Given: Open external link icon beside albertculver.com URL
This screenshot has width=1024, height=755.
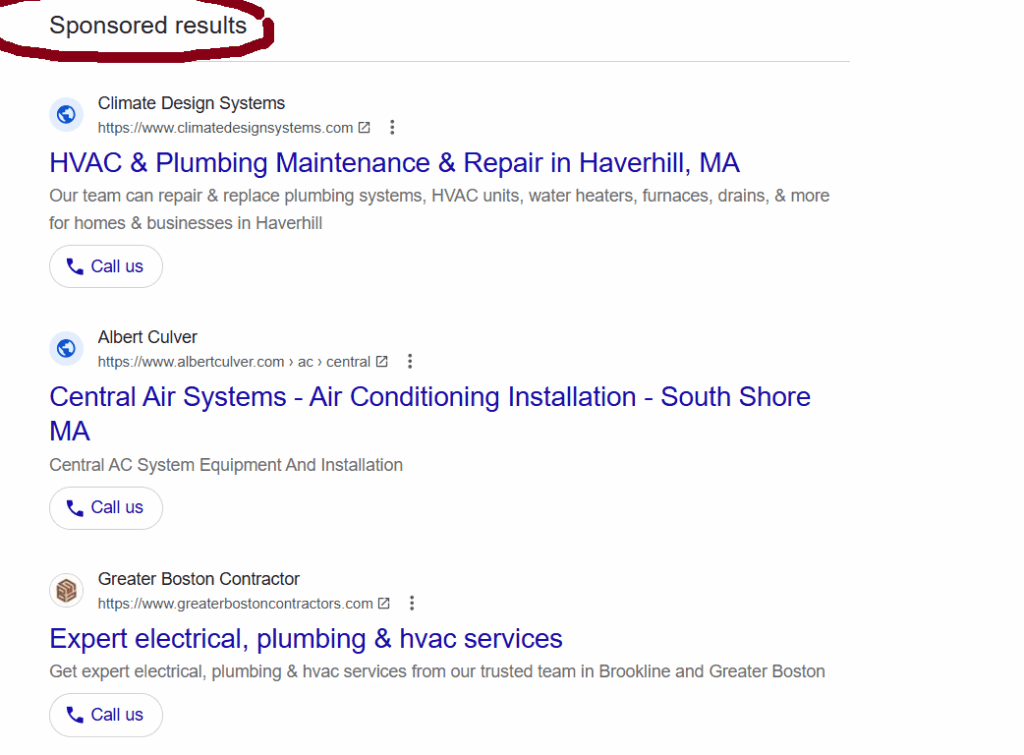Looking at the screenshot, I should [x=382, y=361].
